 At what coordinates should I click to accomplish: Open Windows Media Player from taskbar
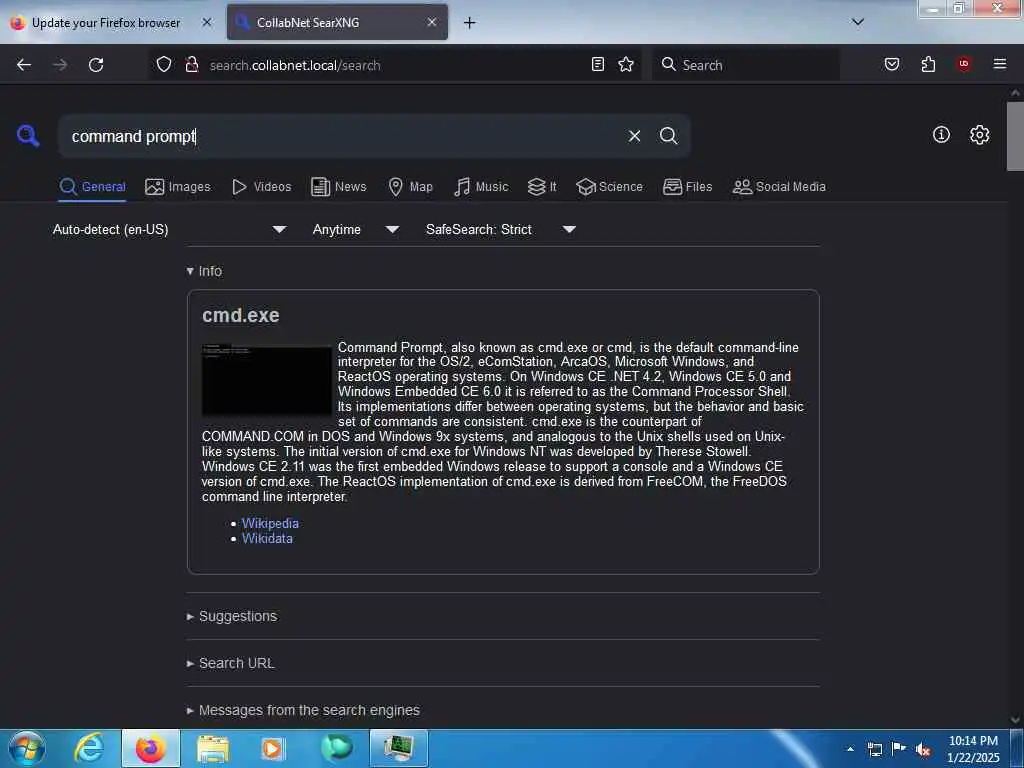(x=272, y=748)
